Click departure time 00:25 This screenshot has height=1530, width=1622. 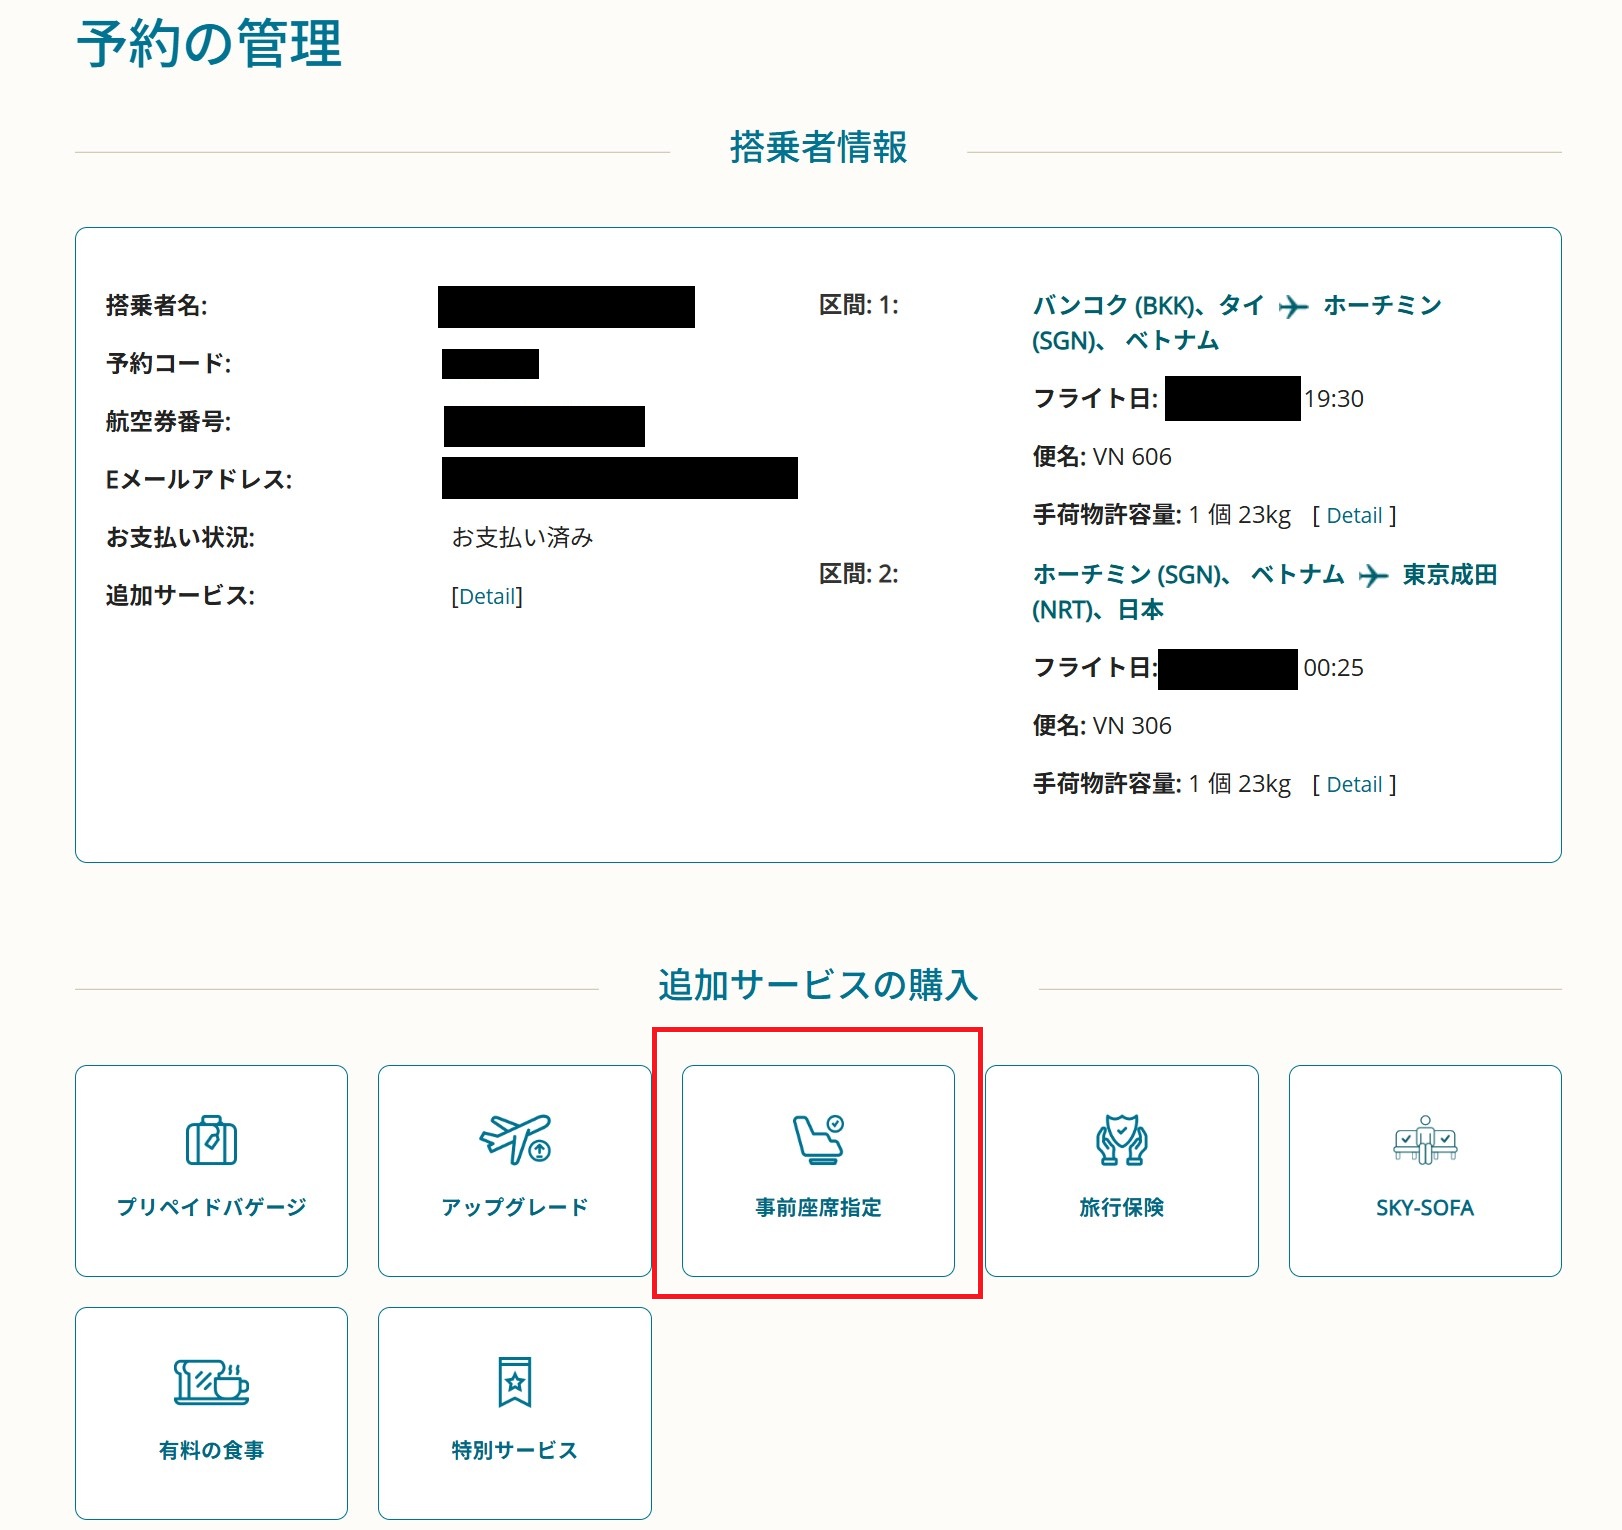[x=1333, y=668]
